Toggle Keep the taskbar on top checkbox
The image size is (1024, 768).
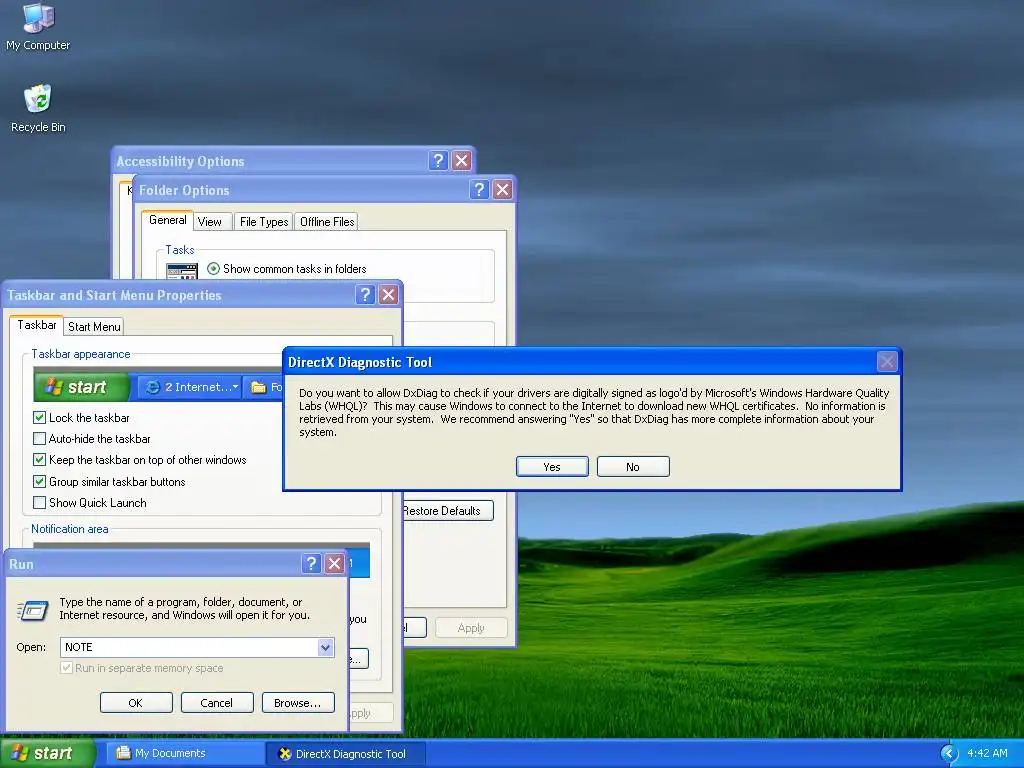coord(40,460)
